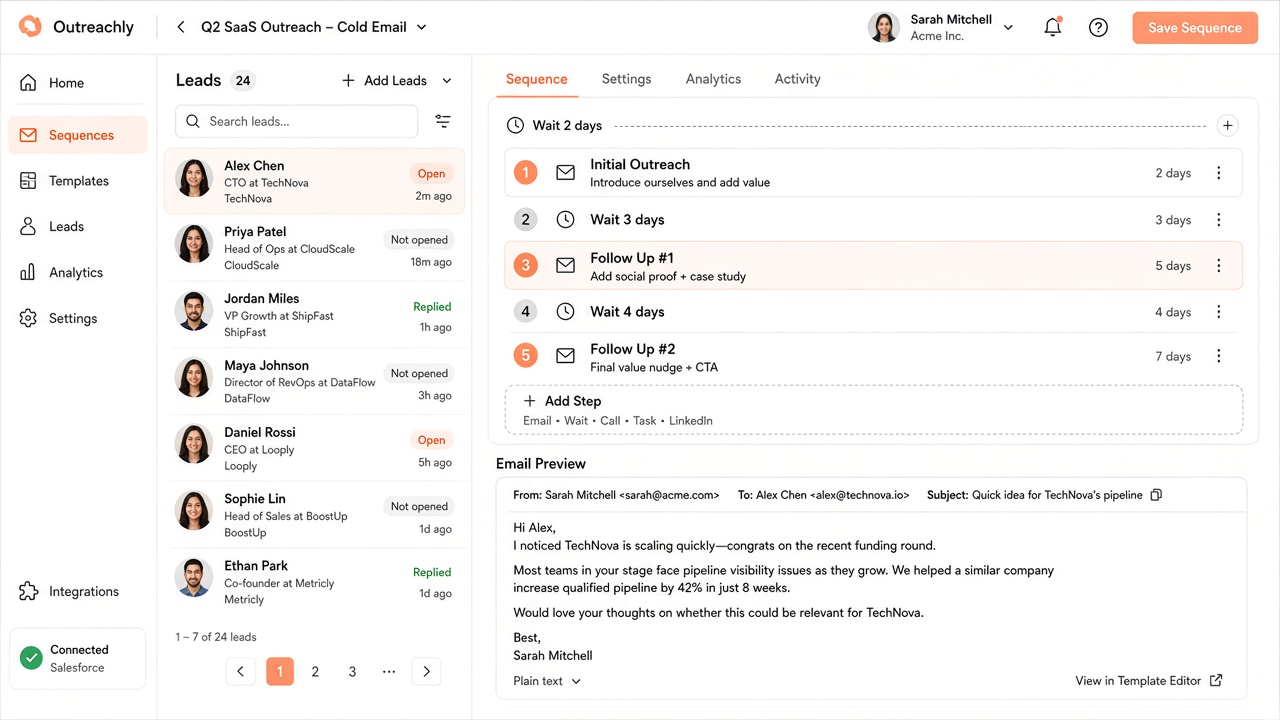
Task: Go to next page of leads
Action: tap(426, 672)
